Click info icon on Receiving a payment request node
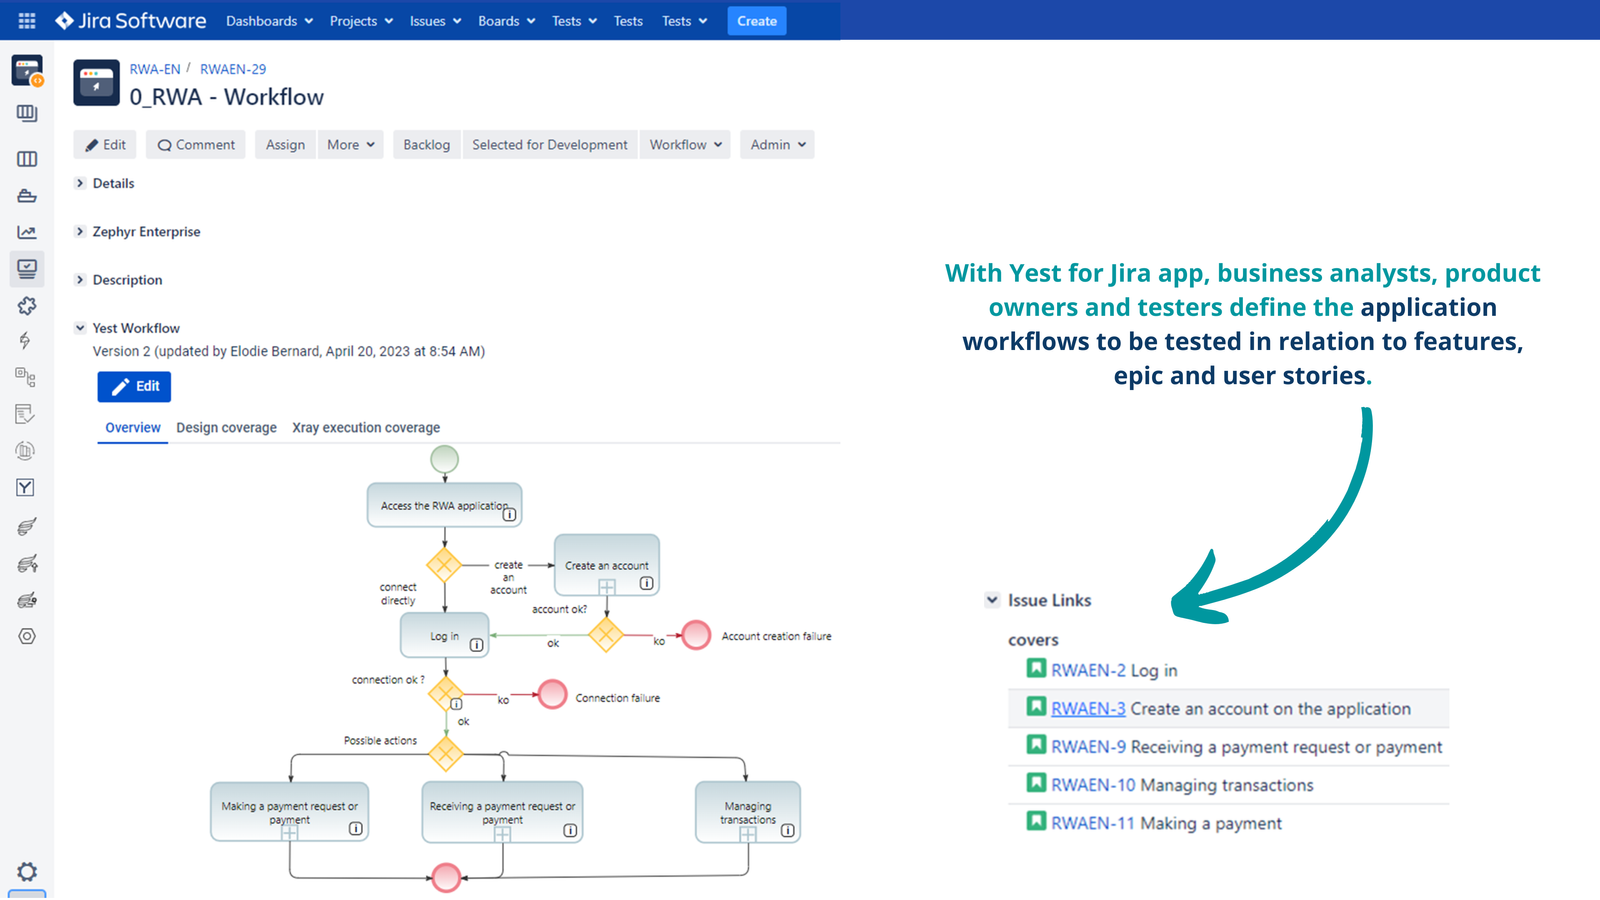 tap(570, 830)
